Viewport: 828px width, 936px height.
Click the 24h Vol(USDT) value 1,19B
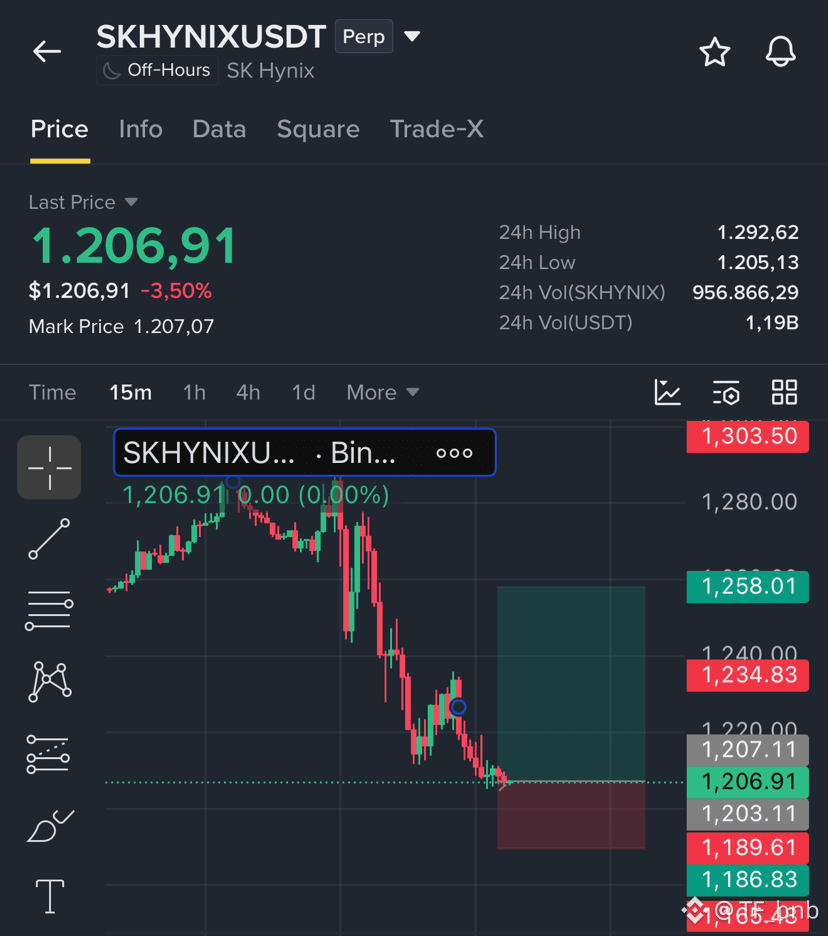(x=772, y=322)
